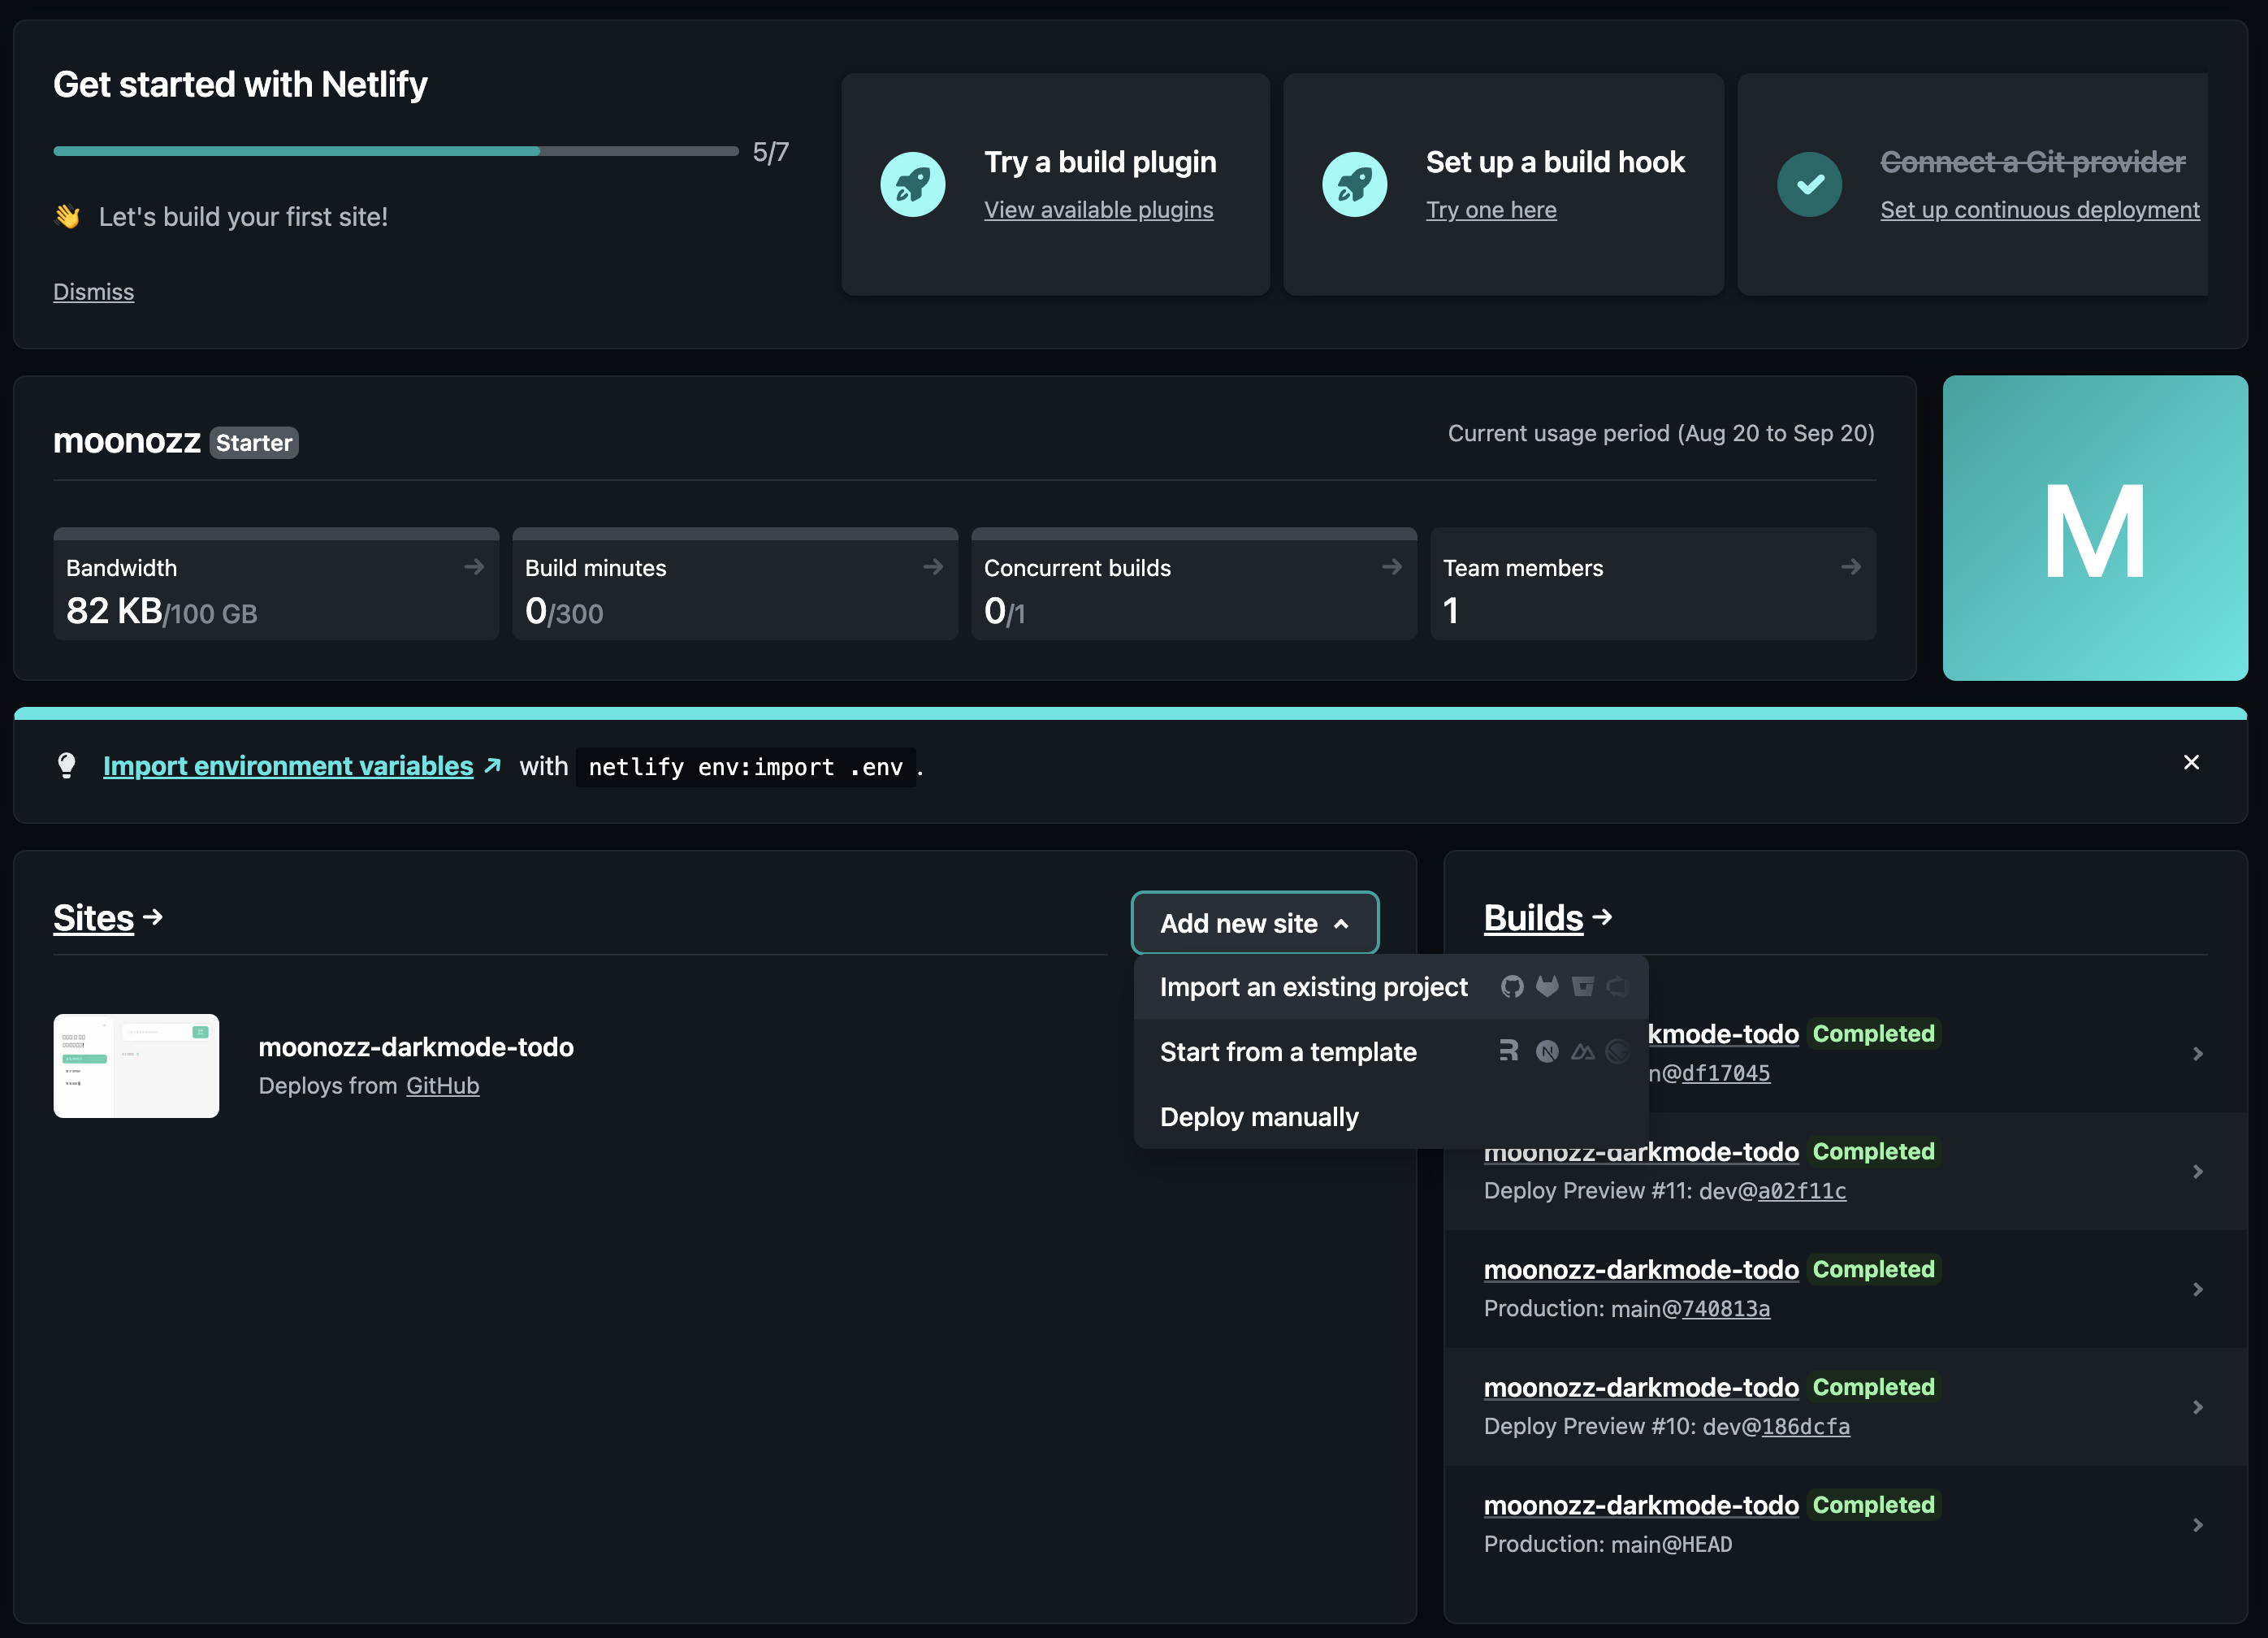2268x1638 pixels.
Task: Click the Remix template icon
Action: pyautogui.click(x=1509, y=1051)
